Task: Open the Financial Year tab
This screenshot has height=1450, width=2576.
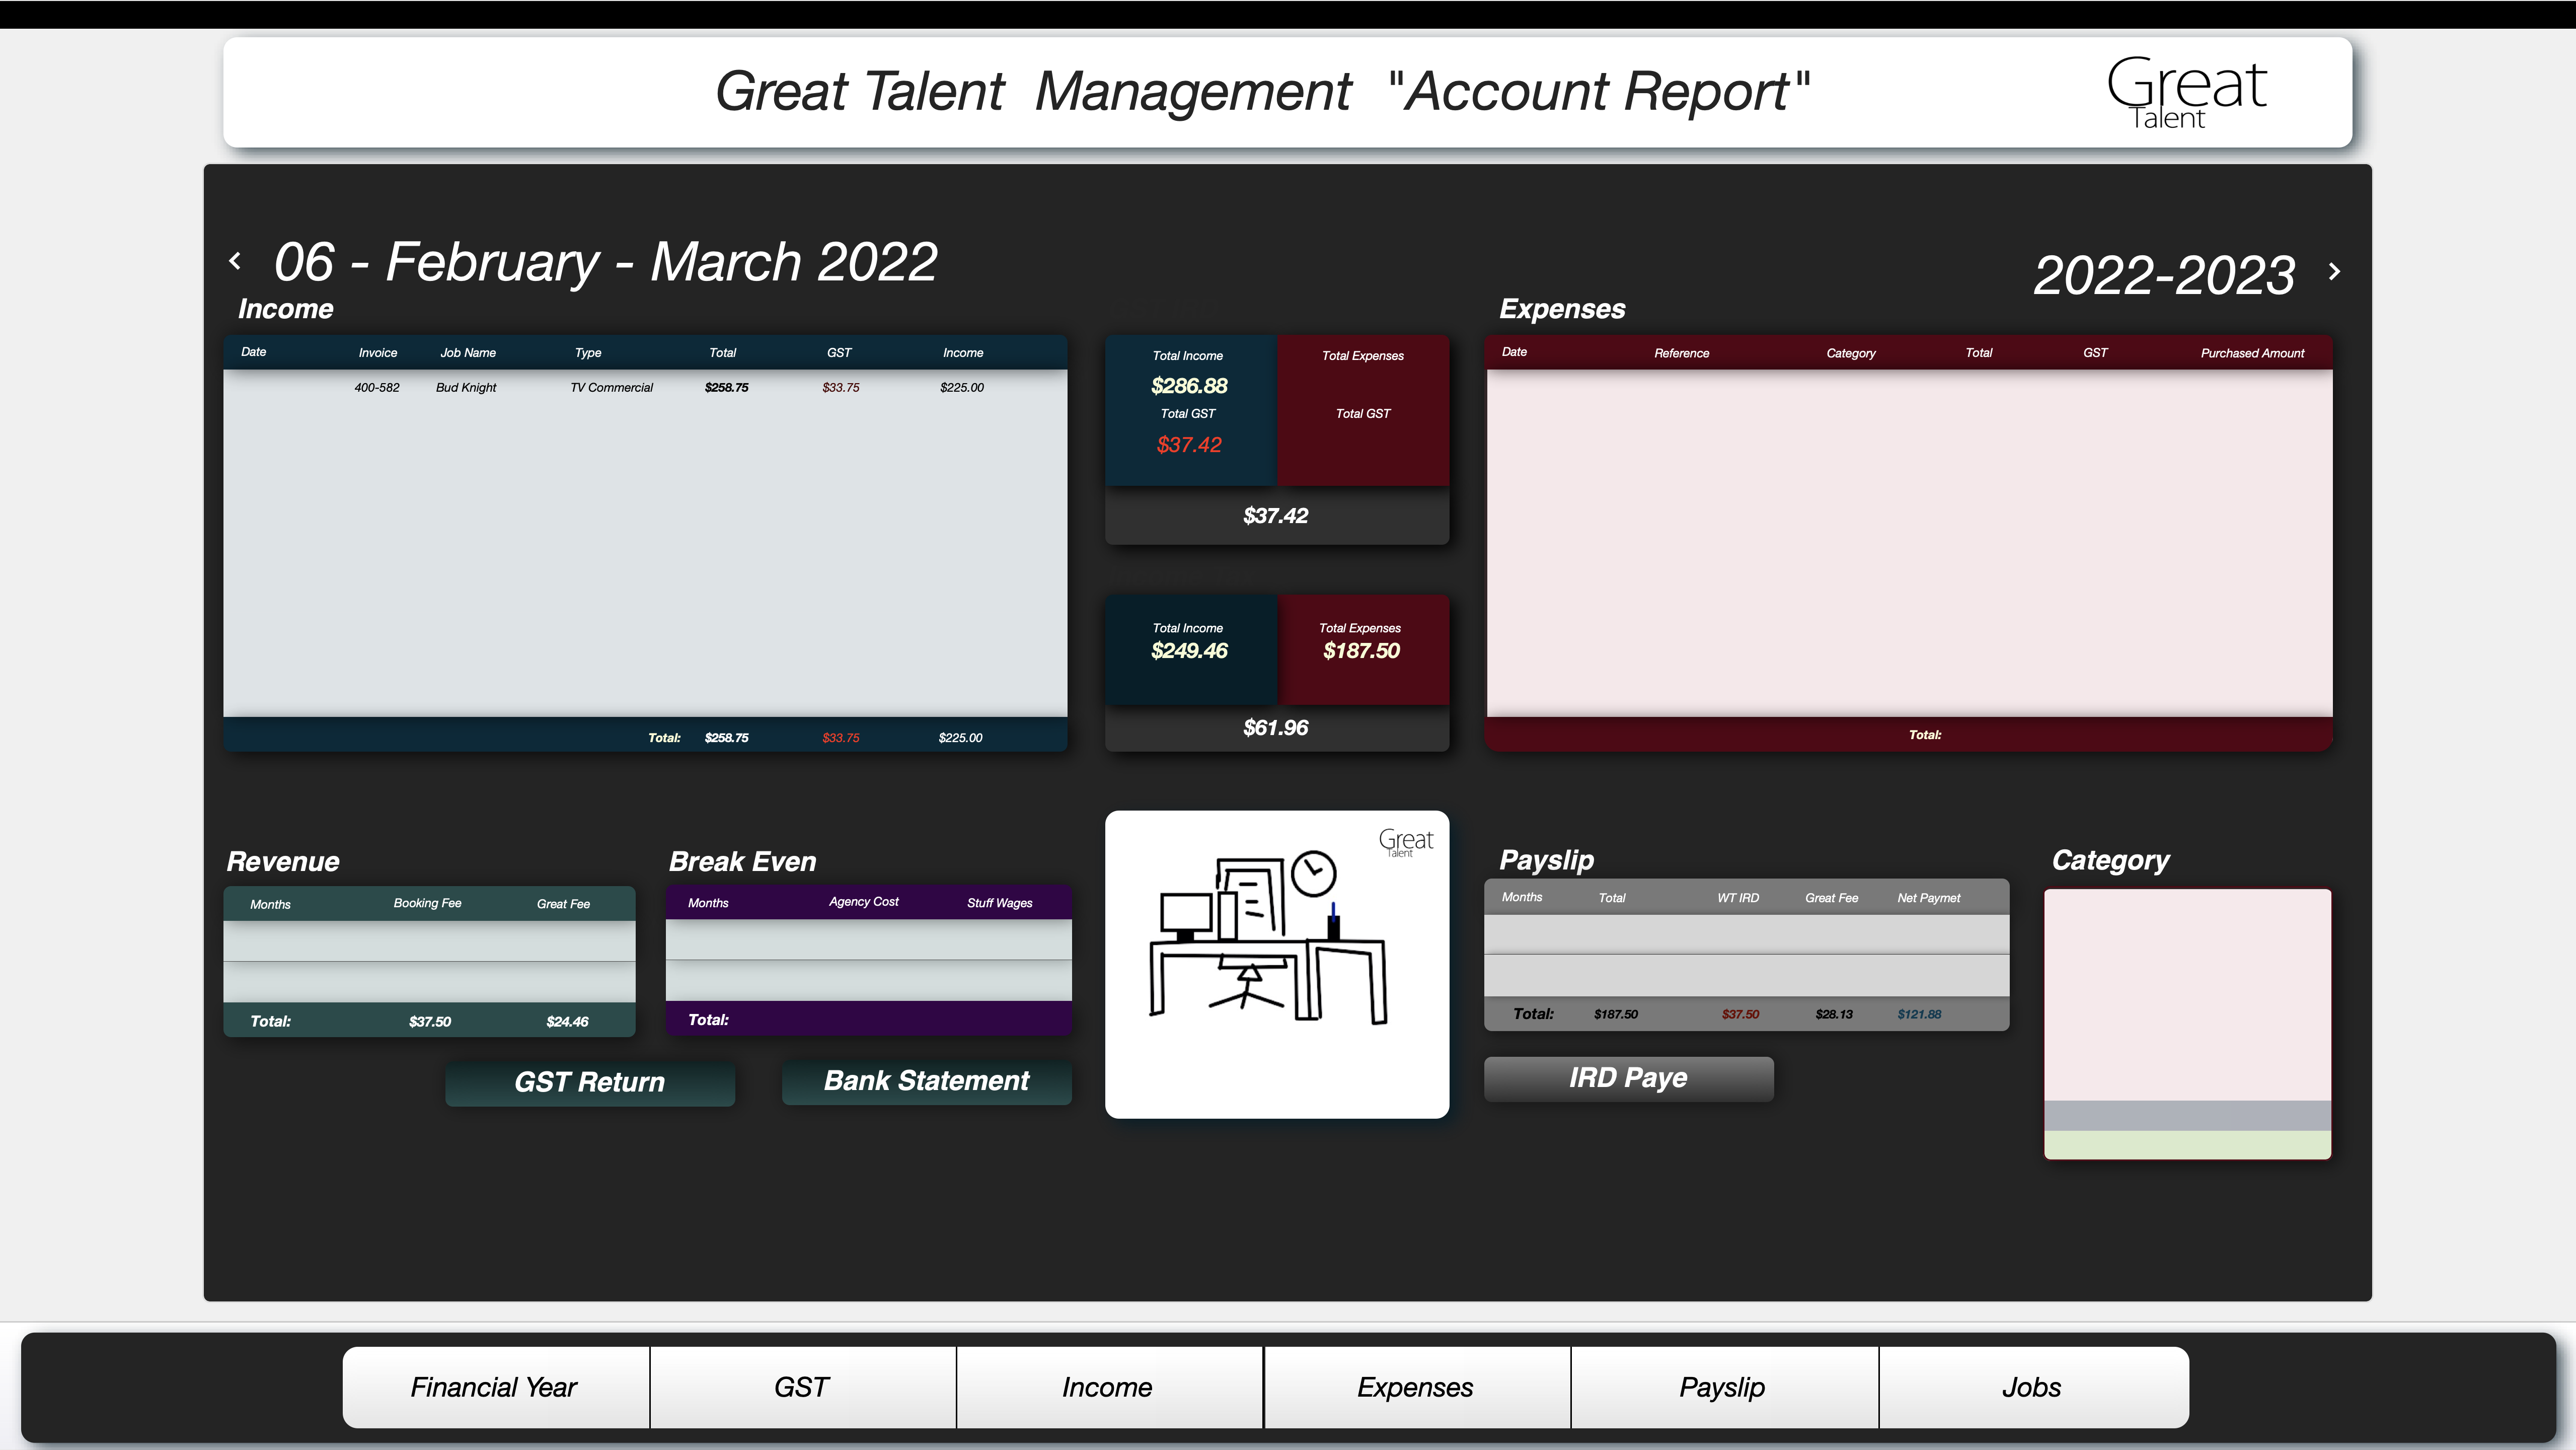Action: (x=495, y=1387)
